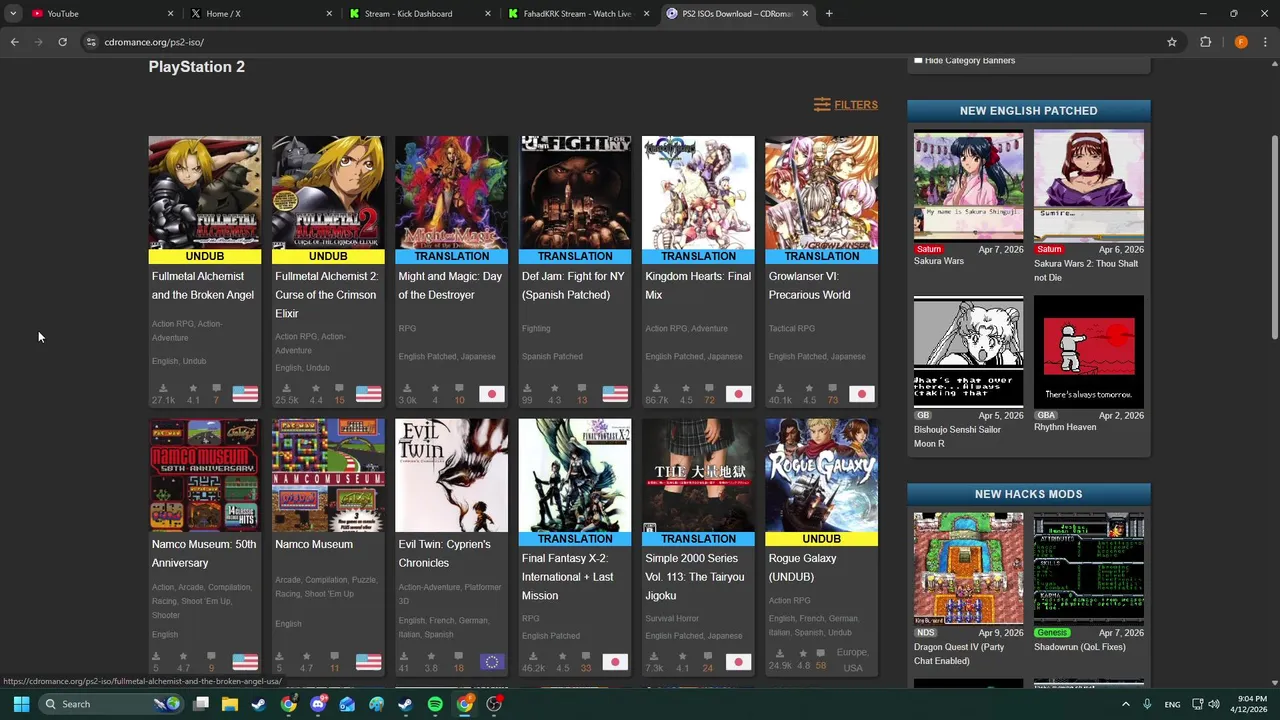Viewport: 1280px width, 720px height.
Task: Open the FILTERS panel
Action: coord(846,105)
